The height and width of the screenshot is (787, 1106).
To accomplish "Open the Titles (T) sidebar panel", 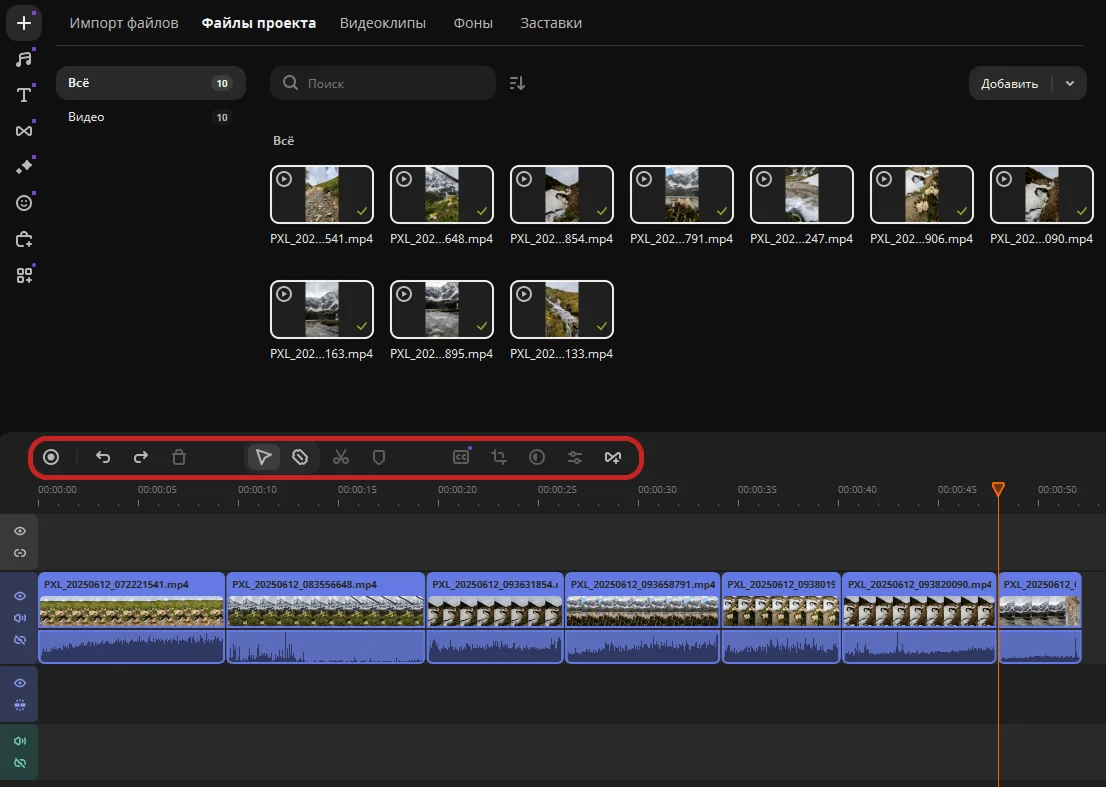I will pos(24,95).
